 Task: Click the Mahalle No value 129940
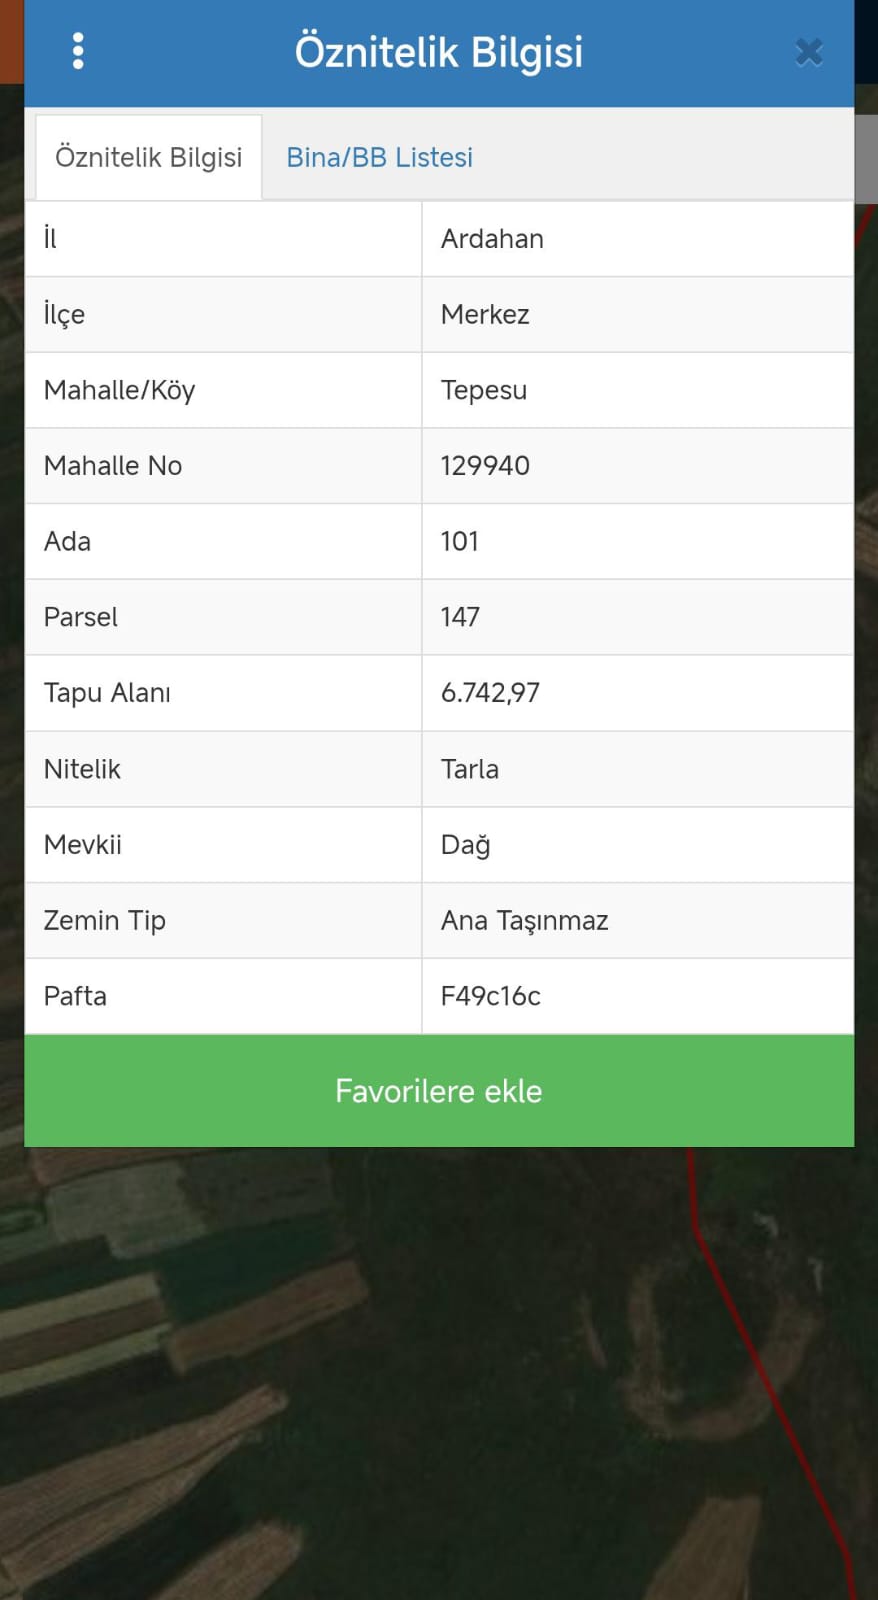coord(485,466)
